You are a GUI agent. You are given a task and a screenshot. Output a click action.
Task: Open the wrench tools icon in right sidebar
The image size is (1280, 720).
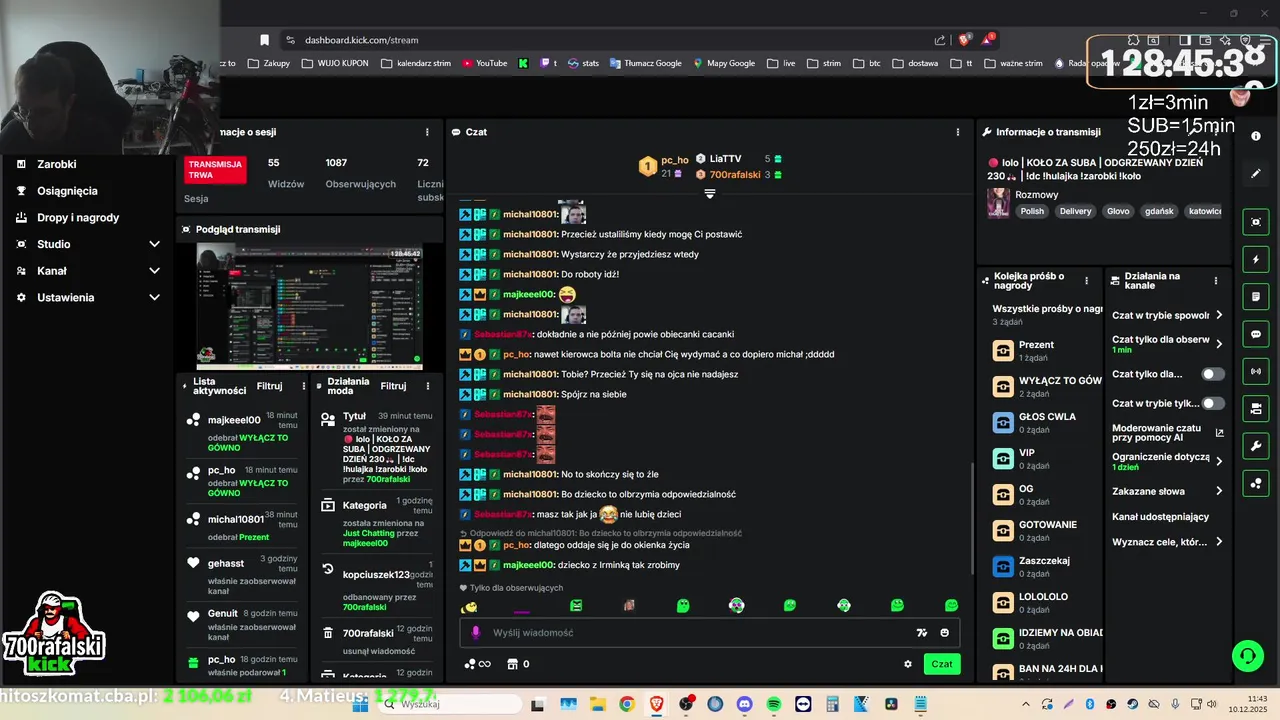pos(1256,446)
